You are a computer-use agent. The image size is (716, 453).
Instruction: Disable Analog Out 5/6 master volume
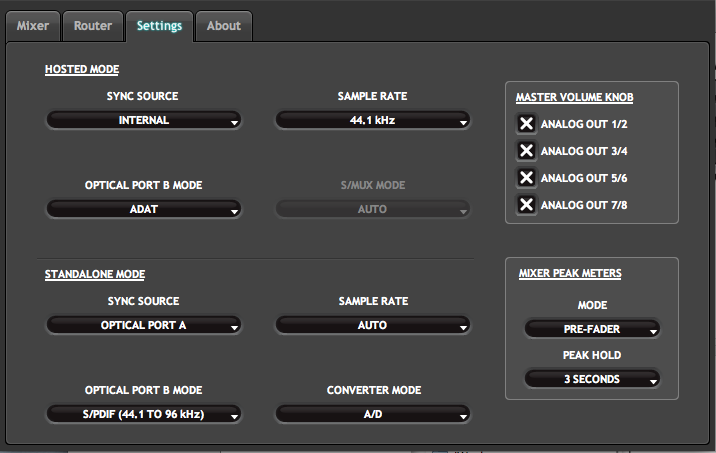click(525, 178)
